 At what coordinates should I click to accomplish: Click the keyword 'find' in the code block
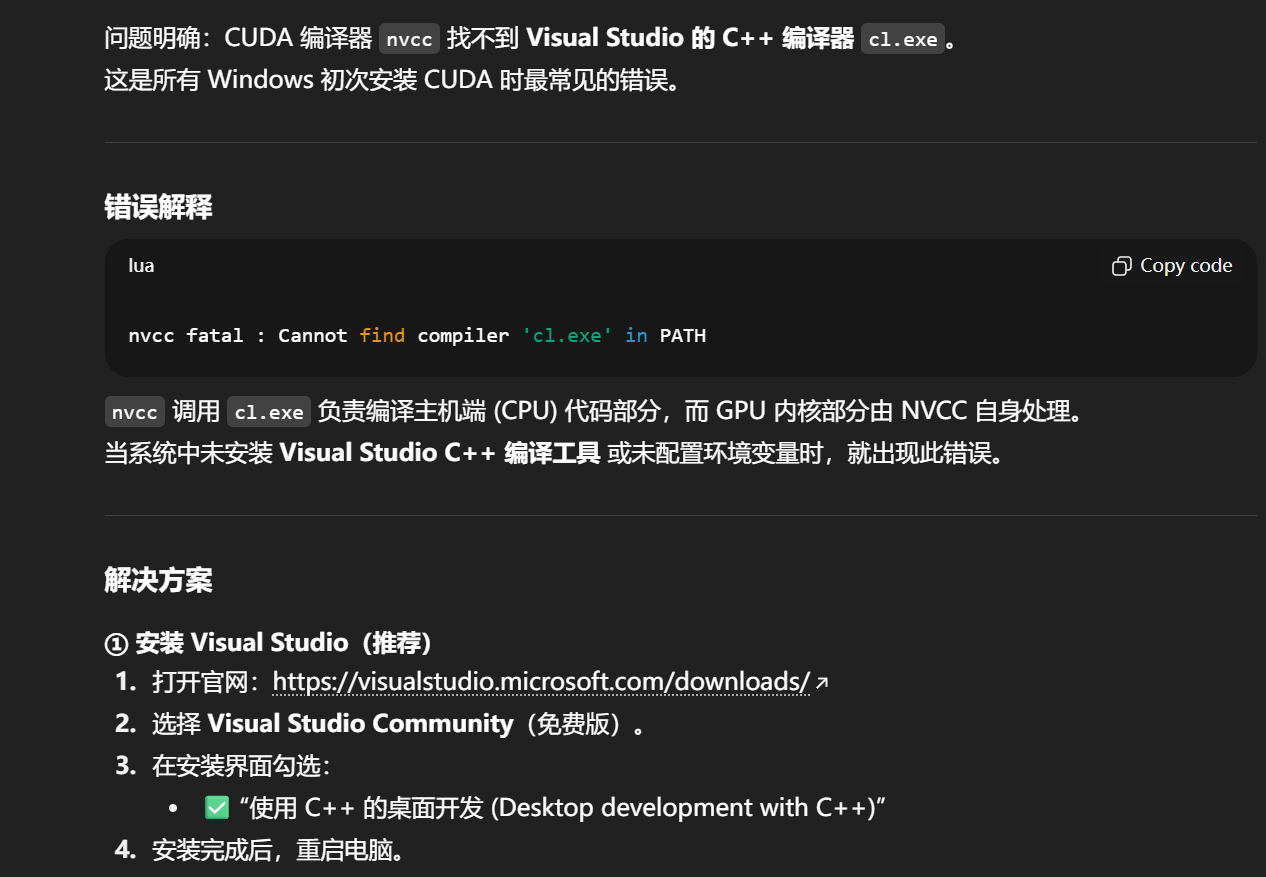pos(382,336)
